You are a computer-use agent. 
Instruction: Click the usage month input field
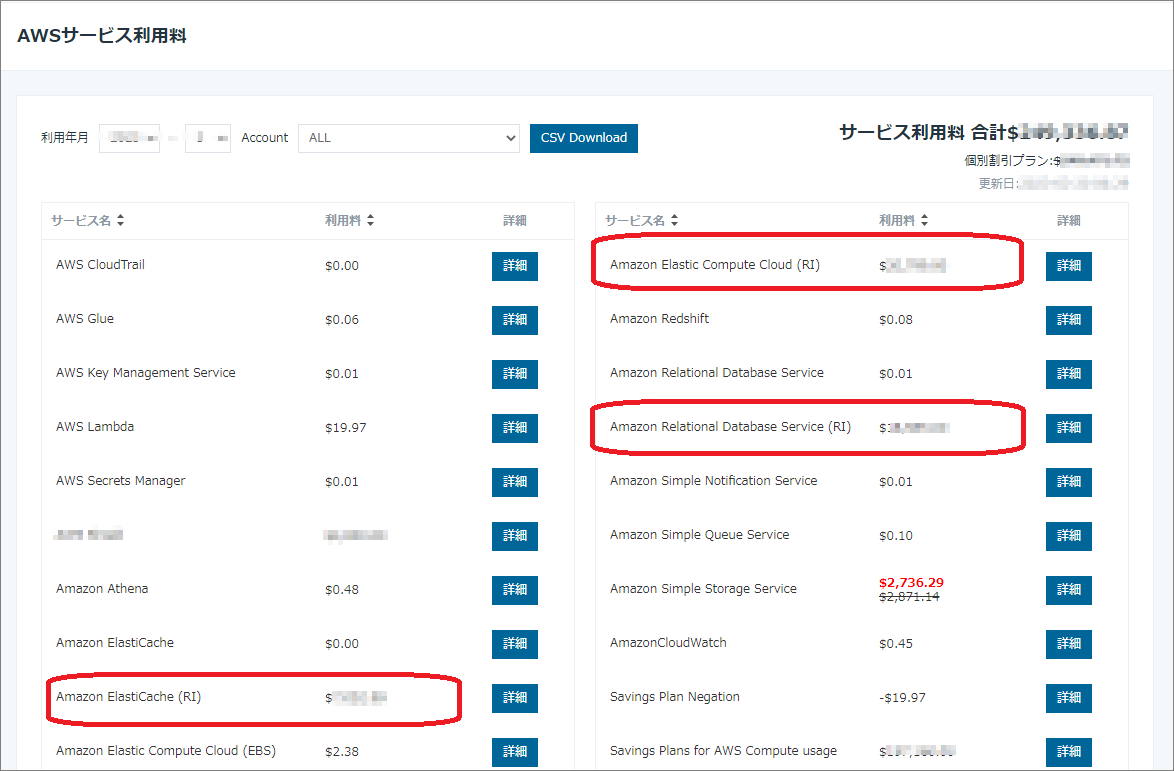[x=207, y=138]
